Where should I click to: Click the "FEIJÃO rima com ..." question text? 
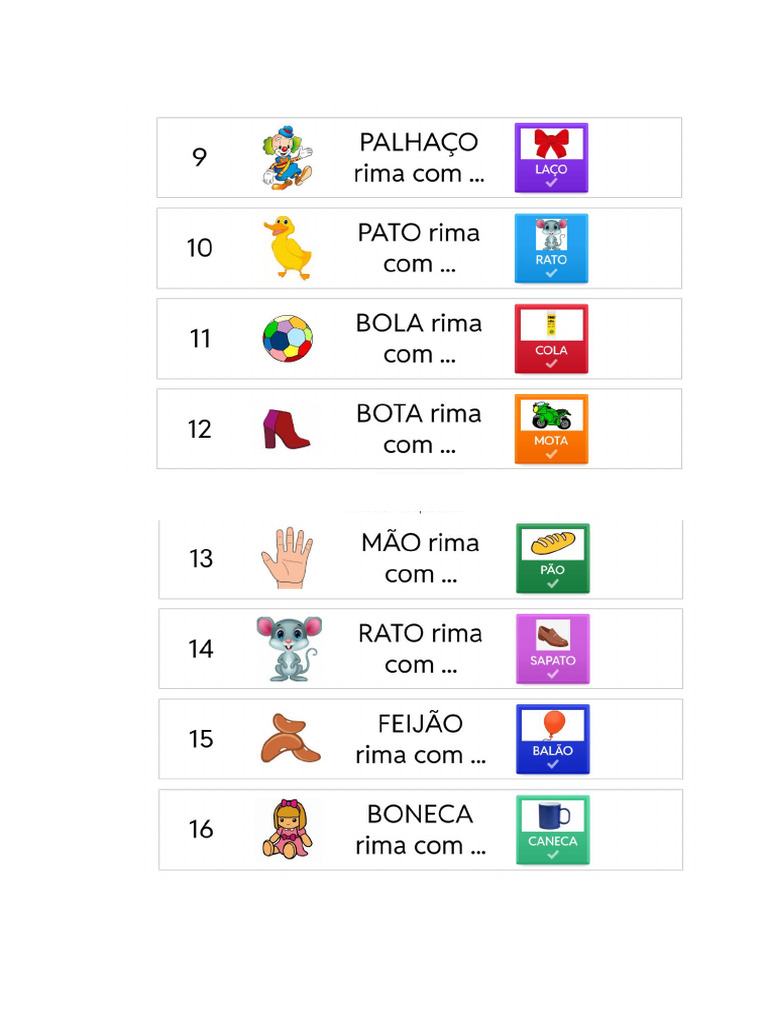420,739
